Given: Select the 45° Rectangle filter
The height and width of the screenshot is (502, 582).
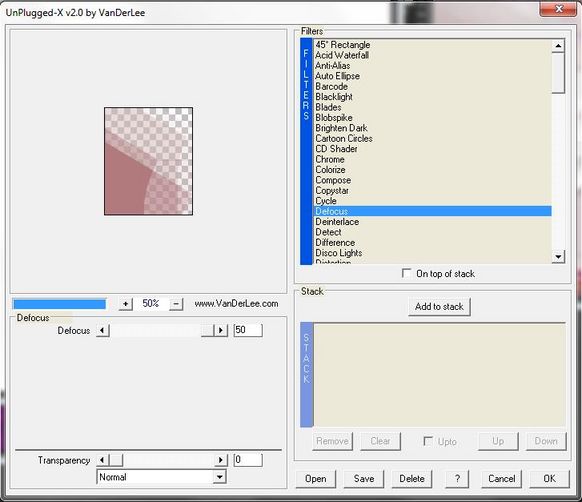Looking at the screenshot, I should 432,45.
